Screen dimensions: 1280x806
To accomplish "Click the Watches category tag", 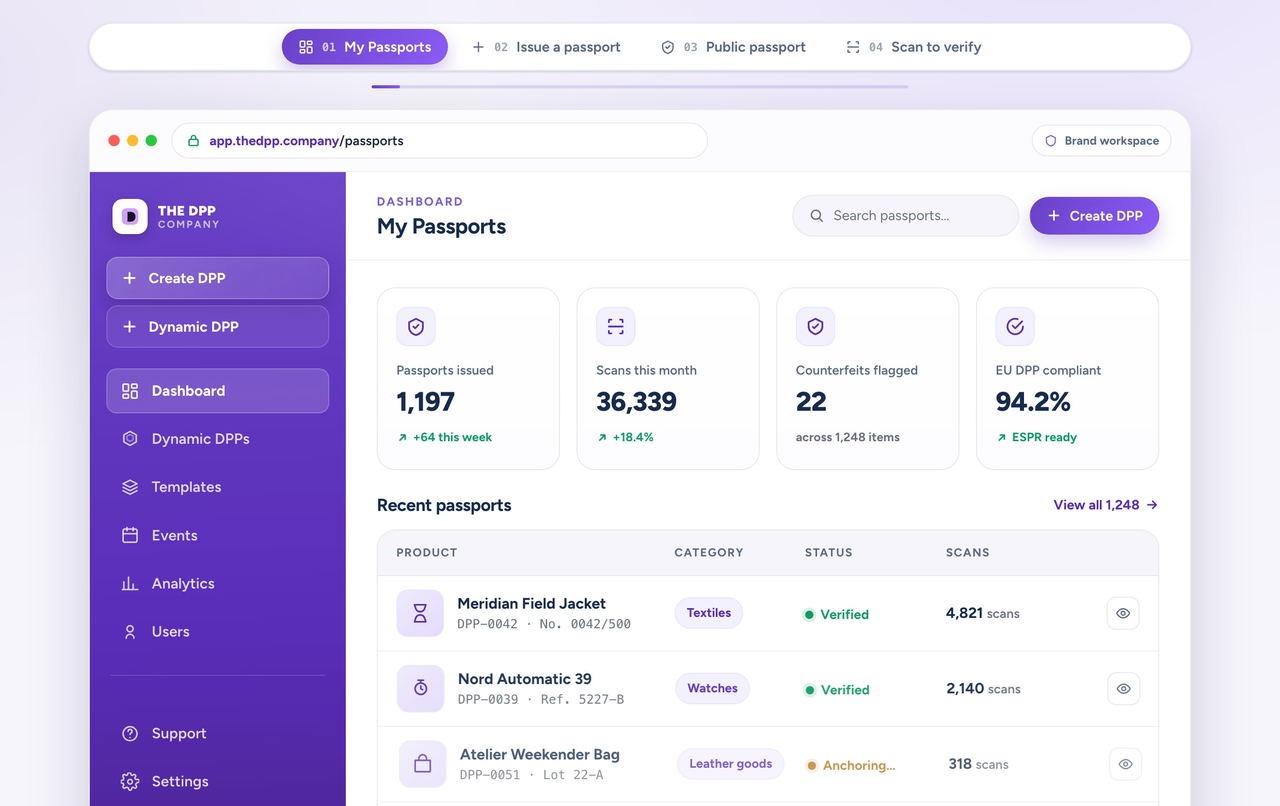I will (712, 688).
